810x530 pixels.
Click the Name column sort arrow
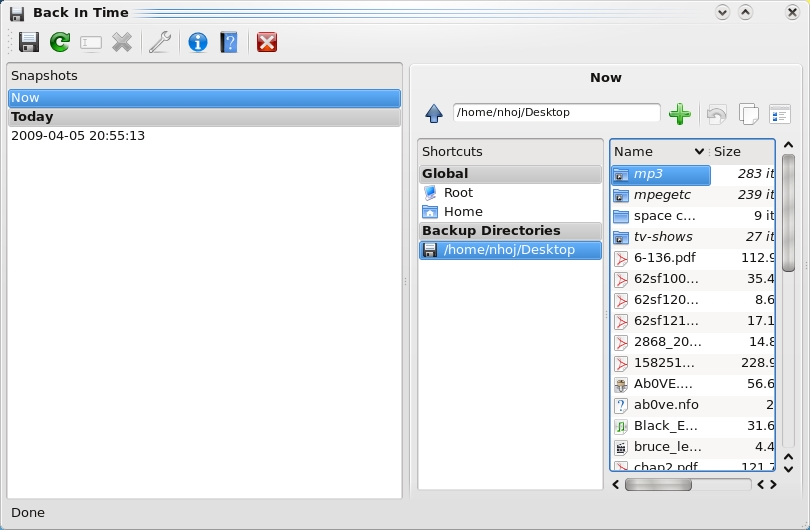pos(698,152)
